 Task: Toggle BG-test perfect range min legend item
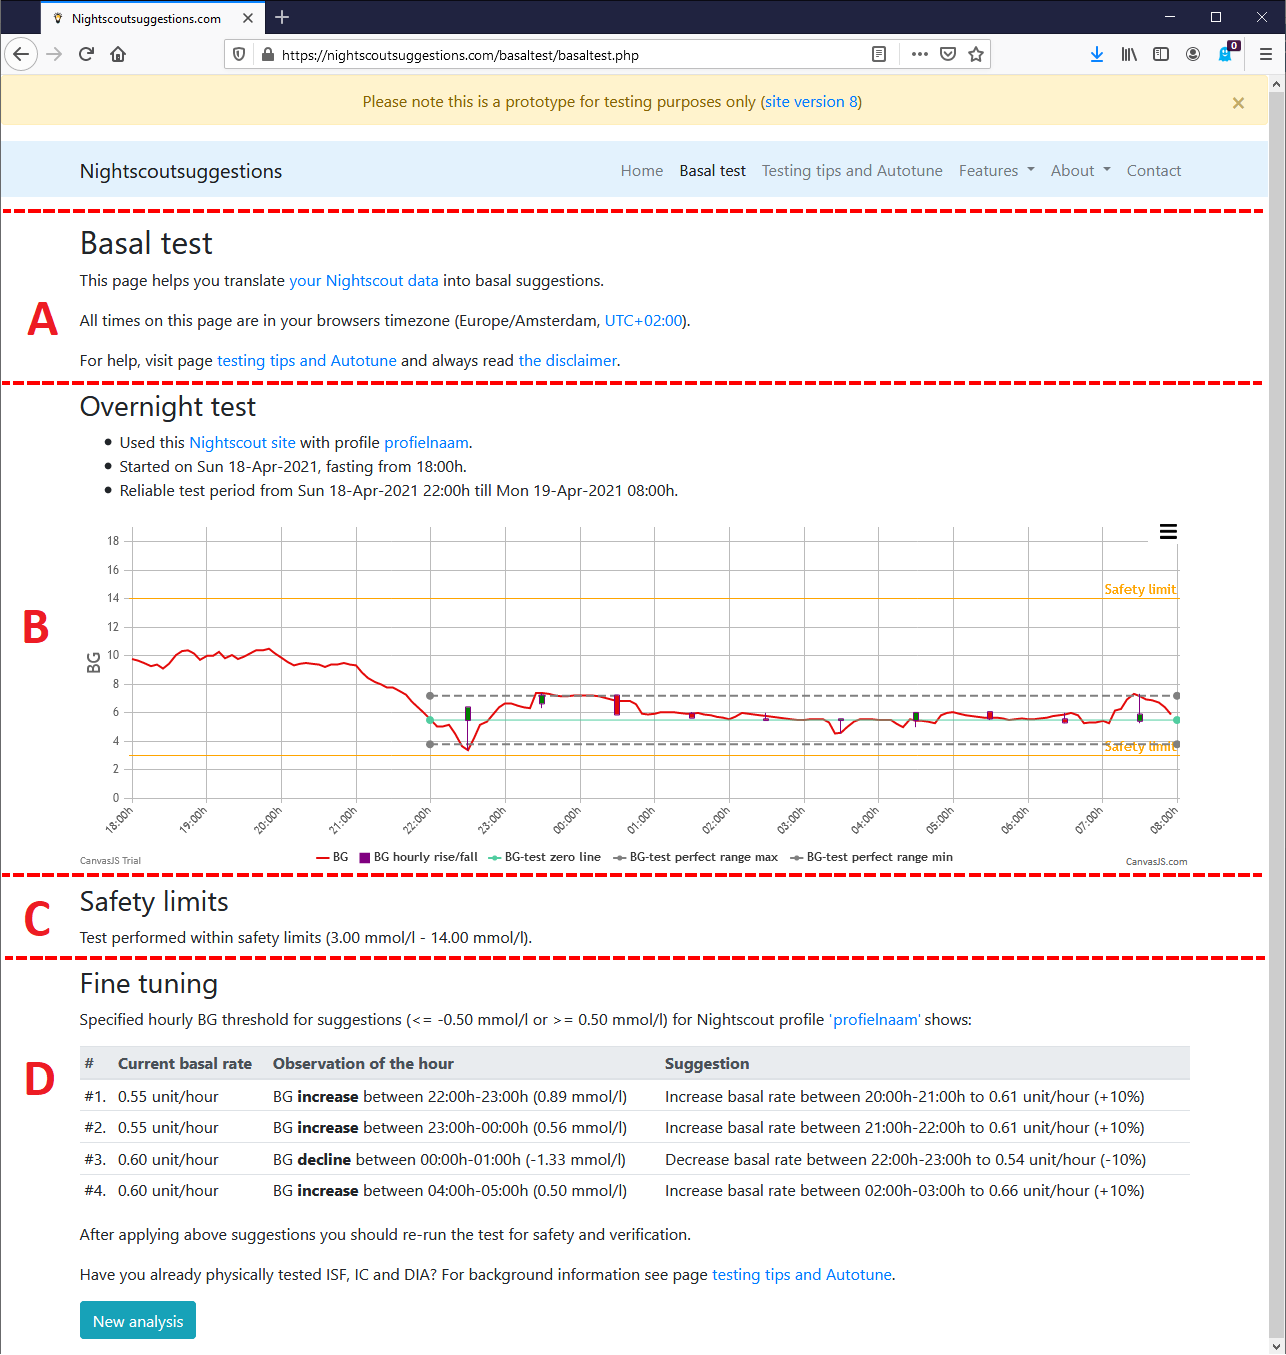(871, 857)
